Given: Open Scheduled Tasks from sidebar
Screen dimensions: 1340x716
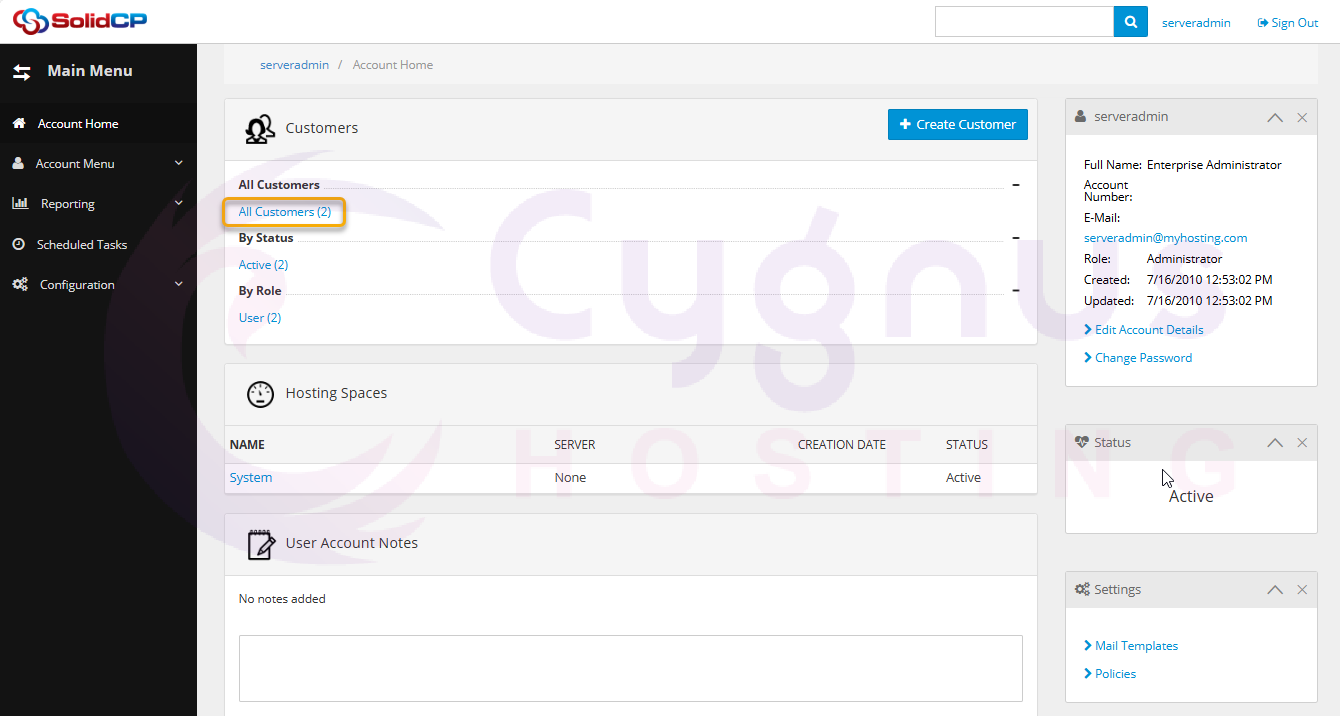Looking at the screenshot, I should (81, 245).
